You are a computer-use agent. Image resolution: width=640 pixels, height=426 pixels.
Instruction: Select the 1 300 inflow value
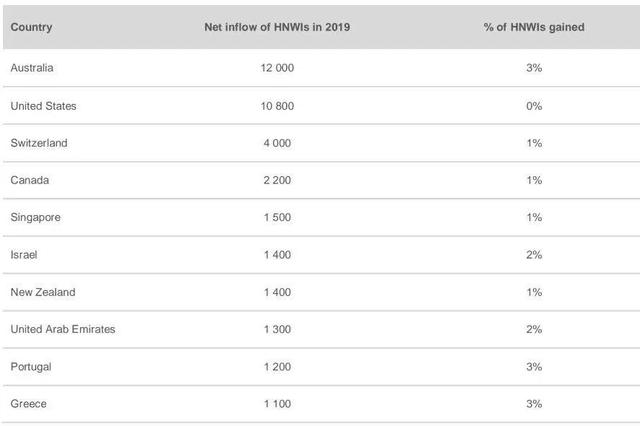coord(277,329)
